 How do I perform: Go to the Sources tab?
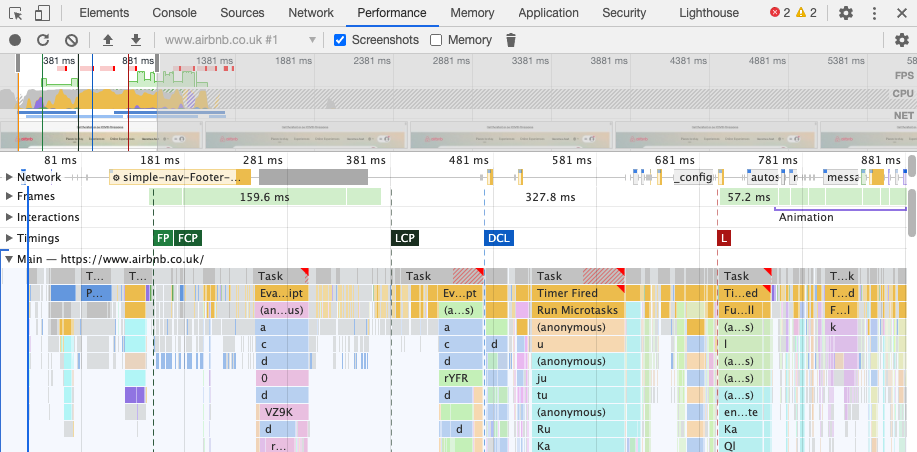(242, 13)
